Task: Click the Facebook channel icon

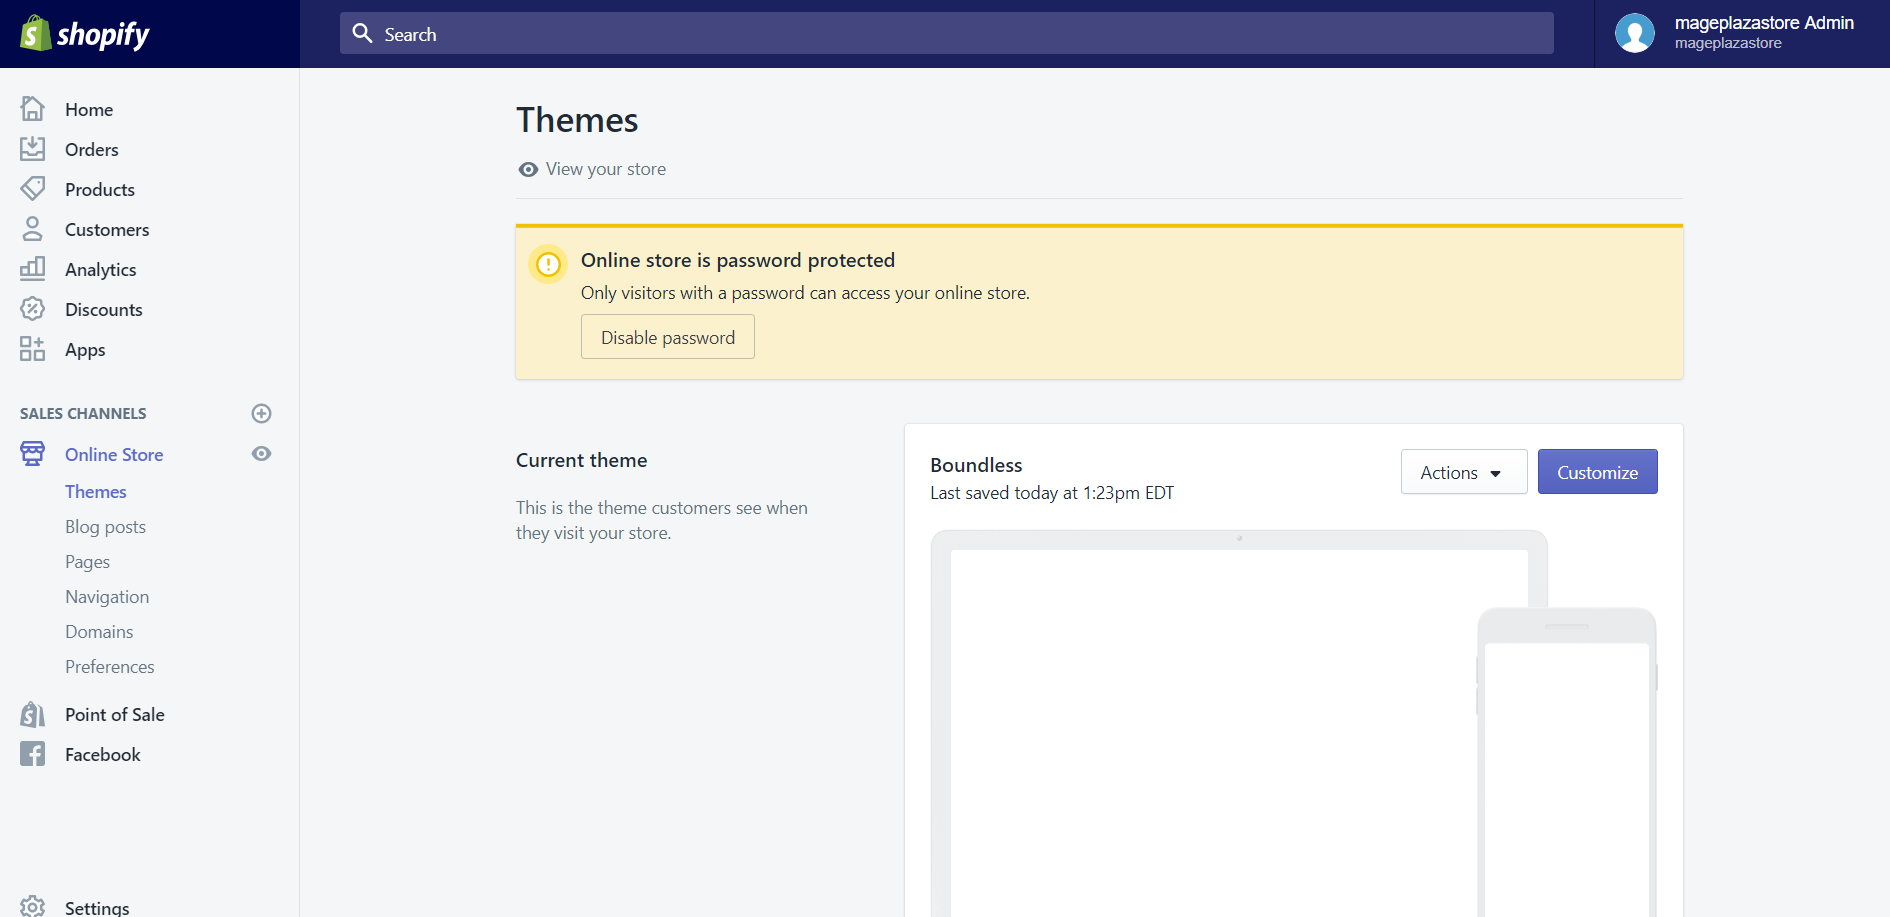Action: point(32,754)
